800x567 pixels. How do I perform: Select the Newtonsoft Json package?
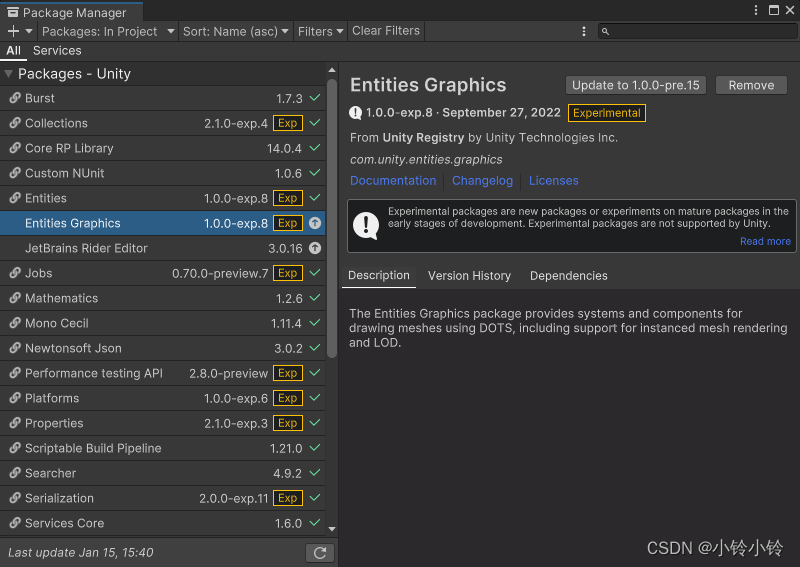tap(163, 348)
